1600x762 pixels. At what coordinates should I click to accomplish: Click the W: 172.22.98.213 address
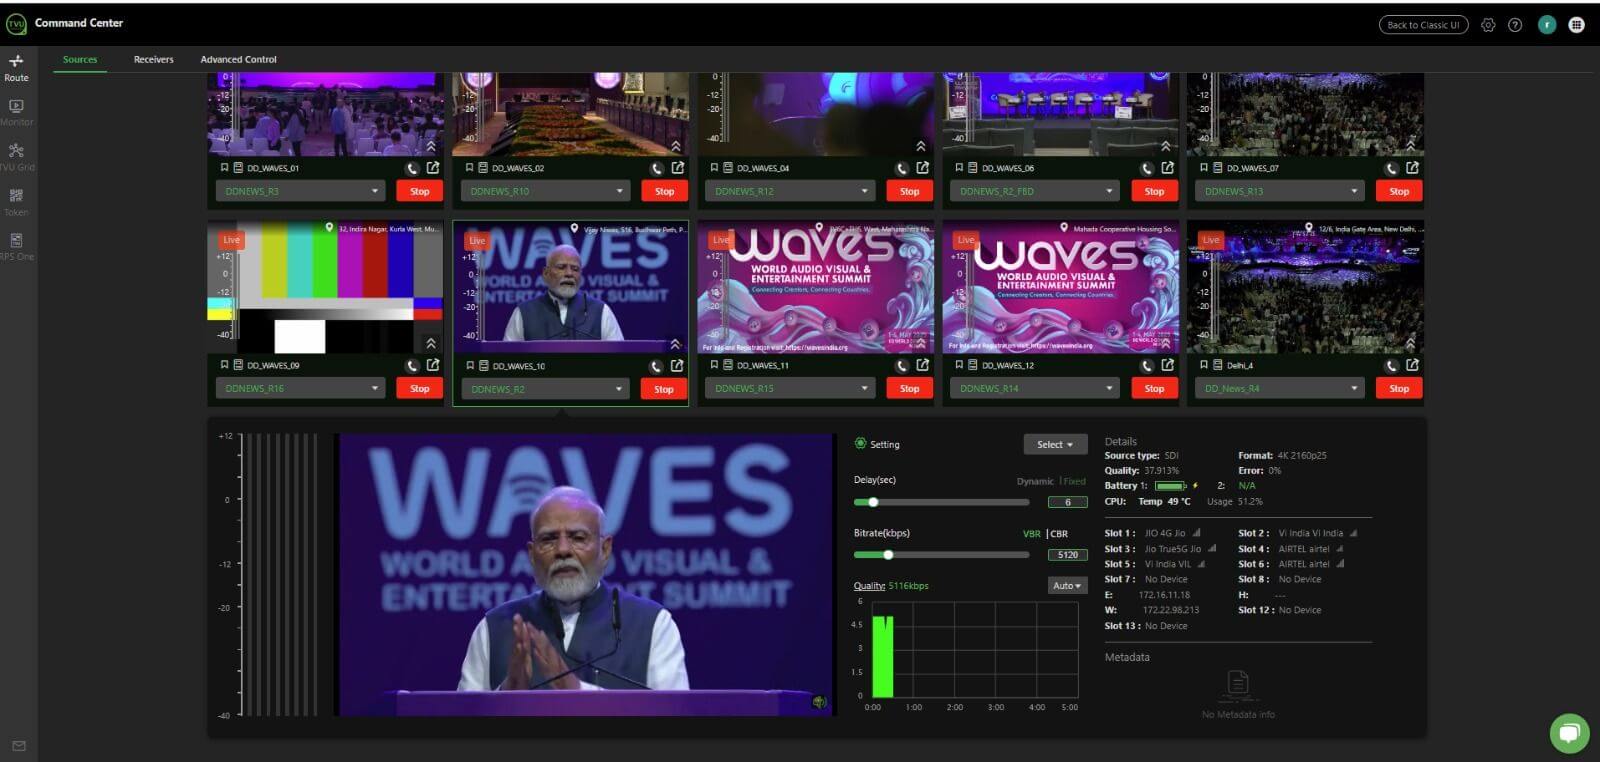pyautogui.click(x=1152, y=610)
